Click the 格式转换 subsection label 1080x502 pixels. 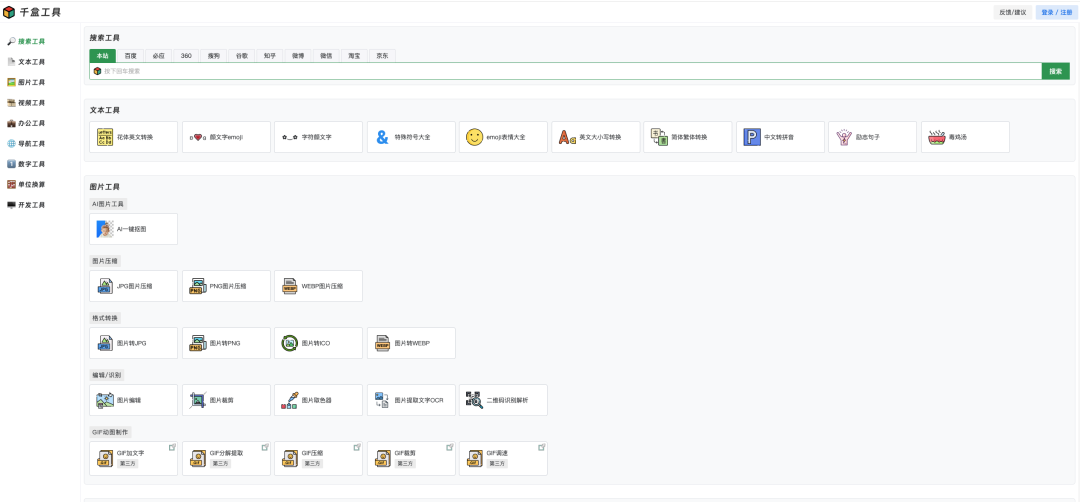pos(105,318)
